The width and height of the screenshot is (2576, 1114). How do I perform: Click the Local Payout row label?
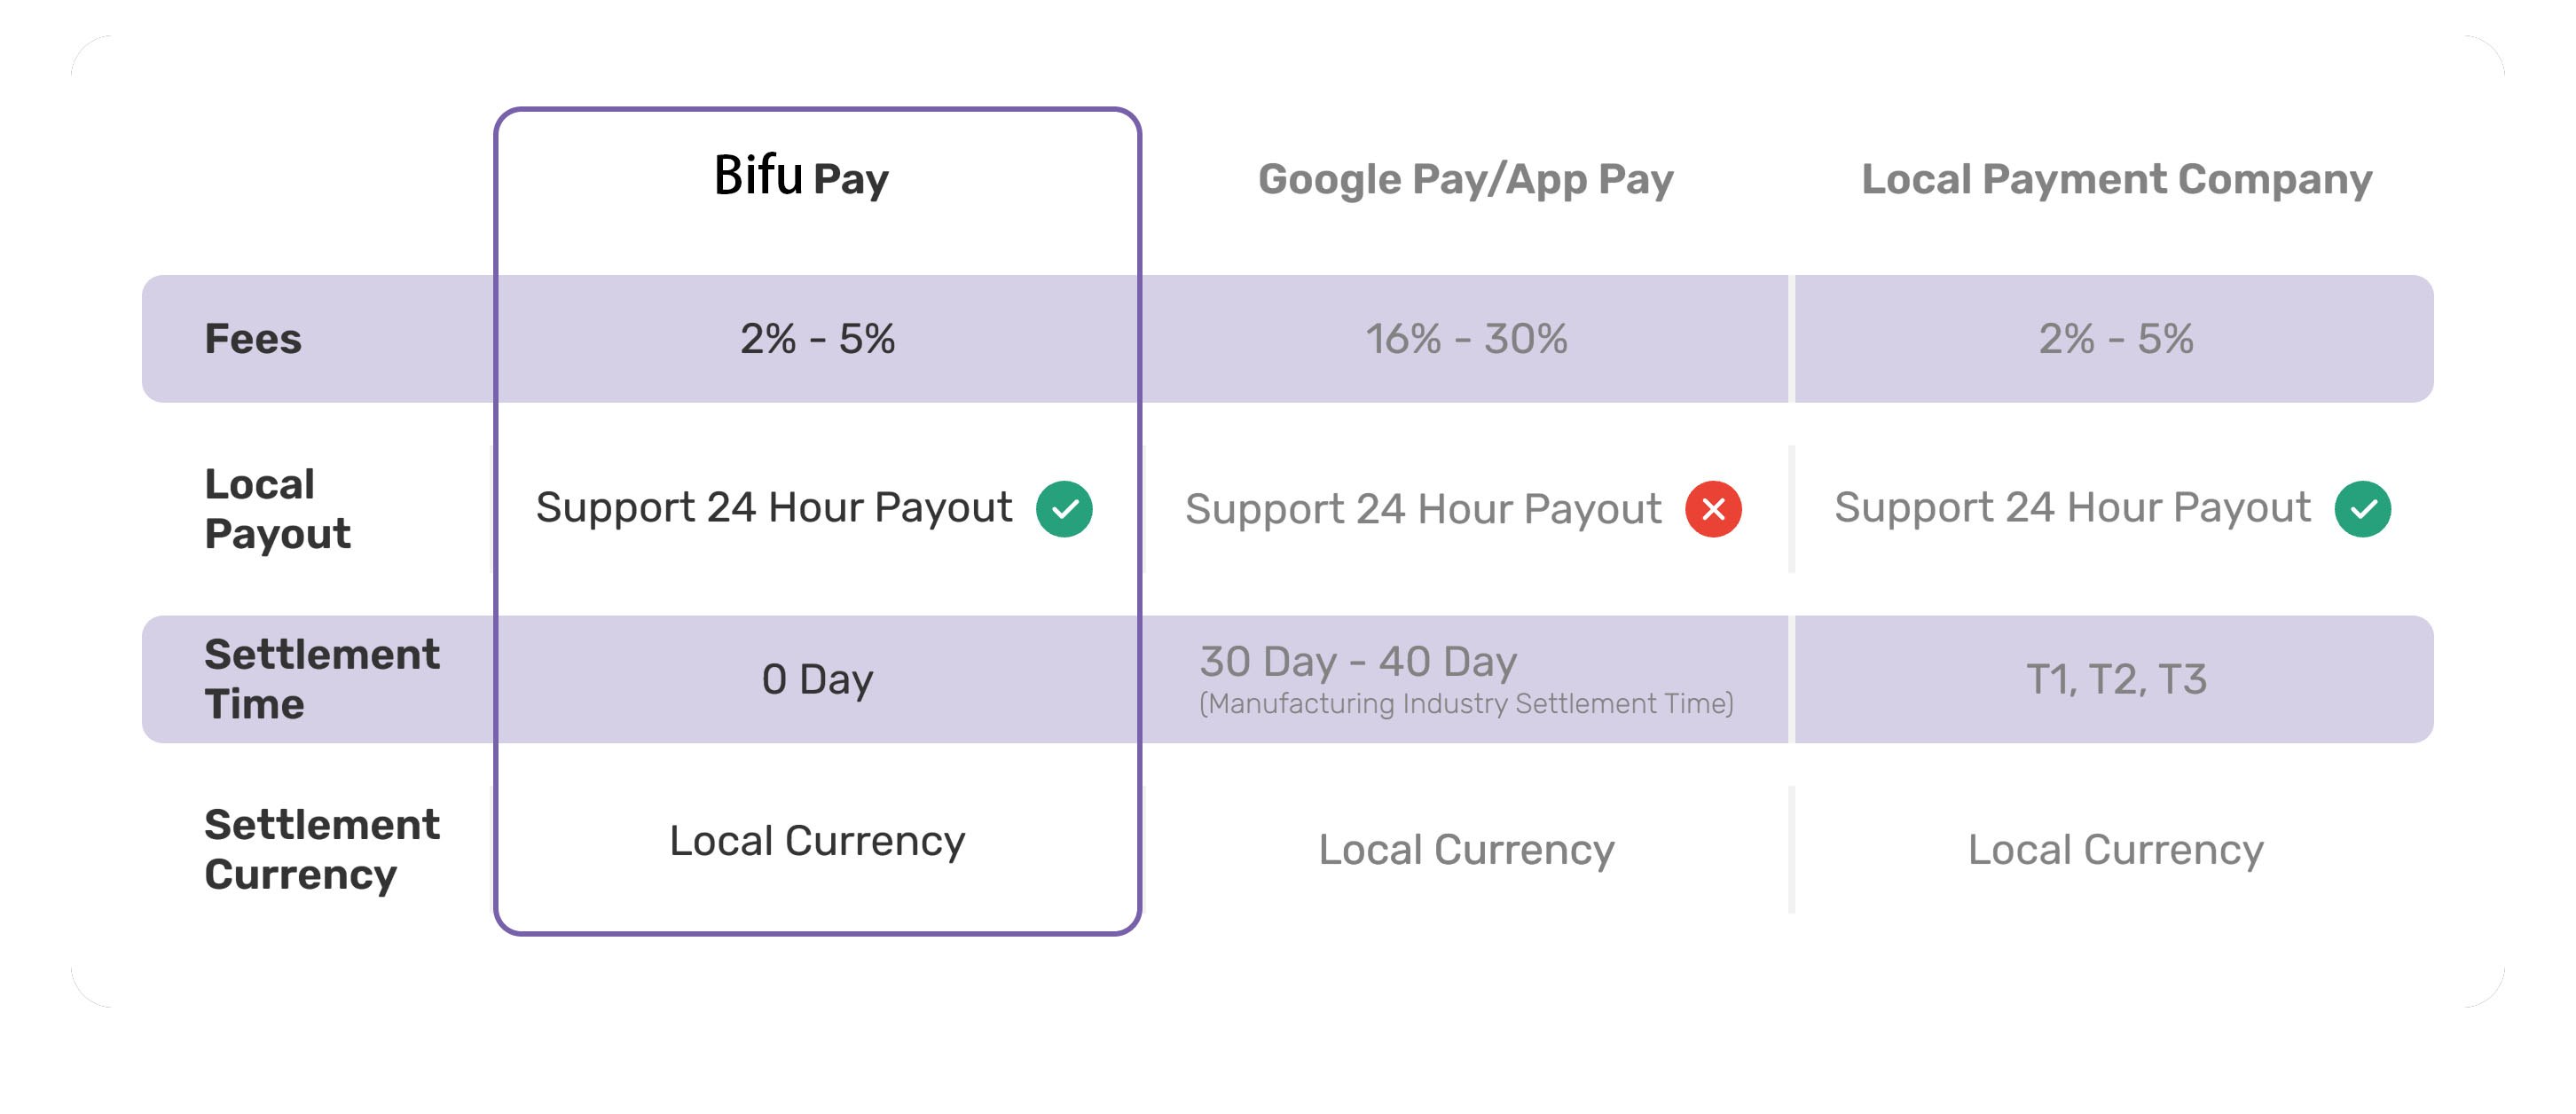278,509
